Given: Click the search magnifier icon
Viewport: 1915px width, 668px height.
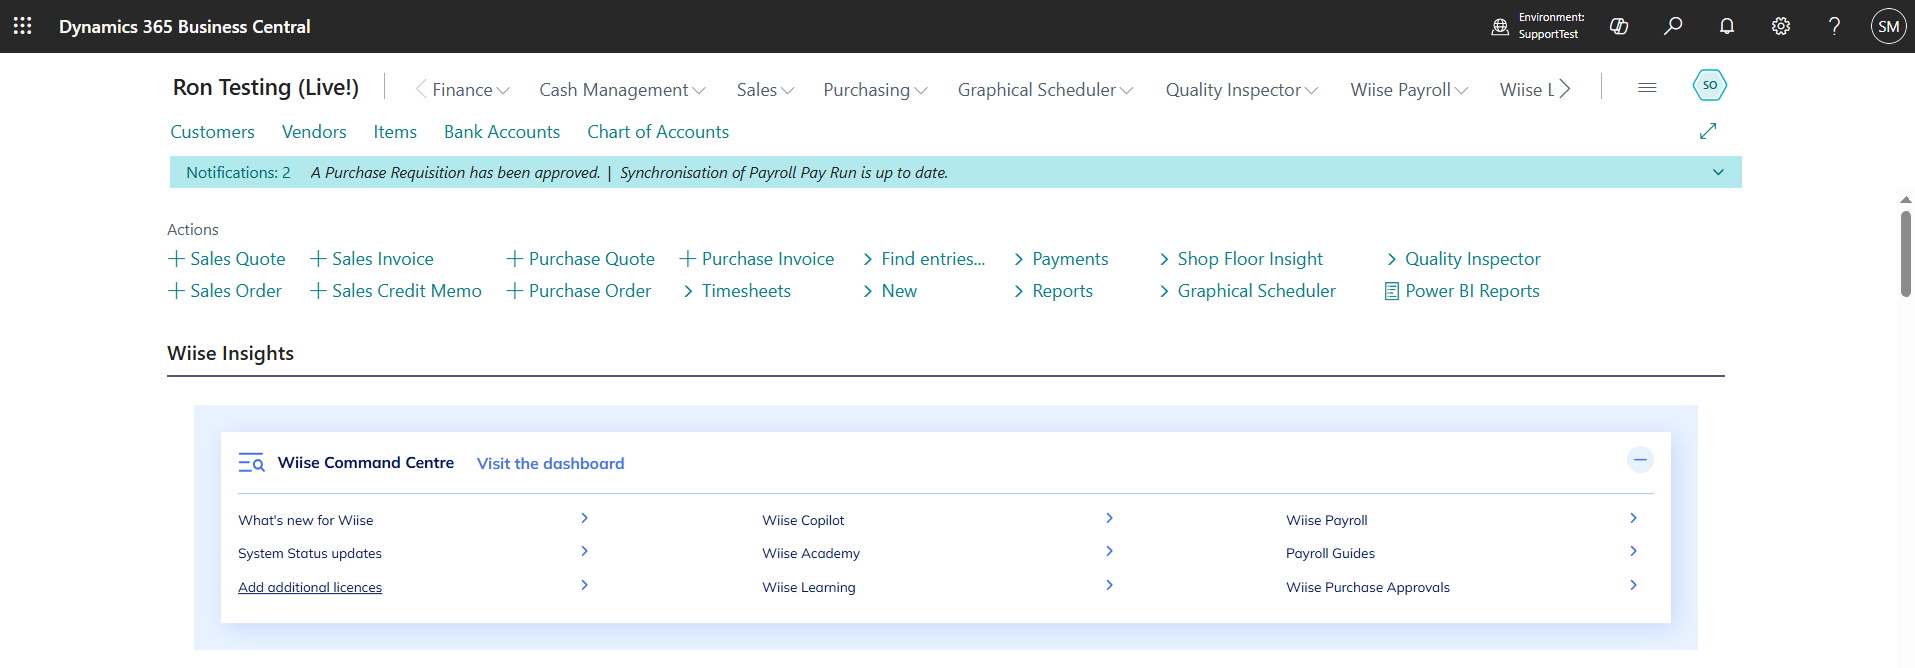Looking at the screenshot, I should pyautogui.click(x=1673, y=26).
